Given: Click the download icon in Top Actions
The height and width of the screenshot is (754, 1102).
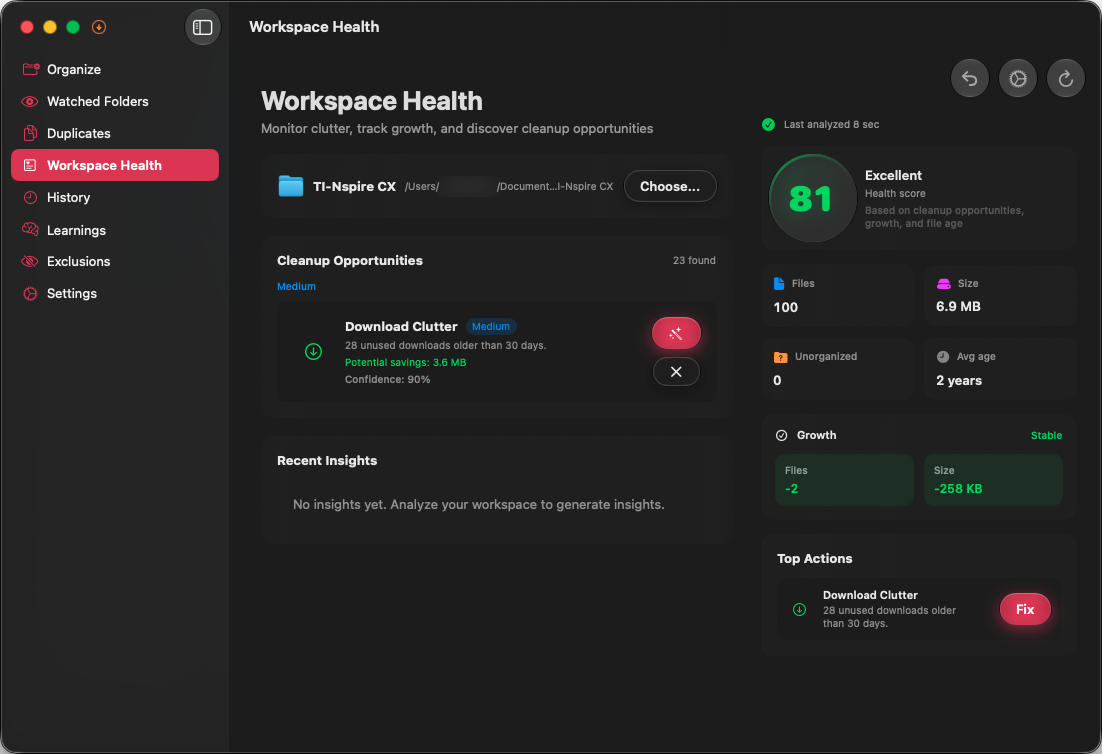Looking at the screenshot, I should (x=799, y=609).
